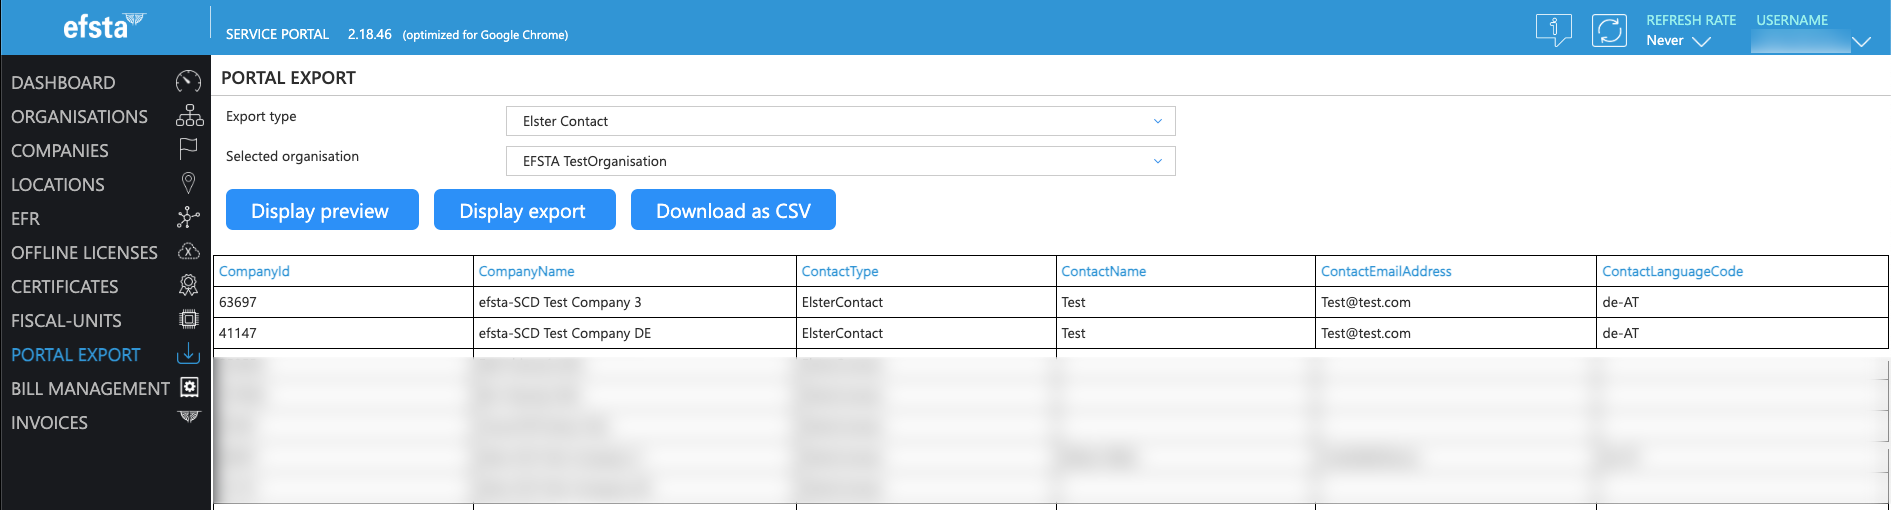Open Invoices section
This screenshot has height=510, width=1891.
[49, 423]
